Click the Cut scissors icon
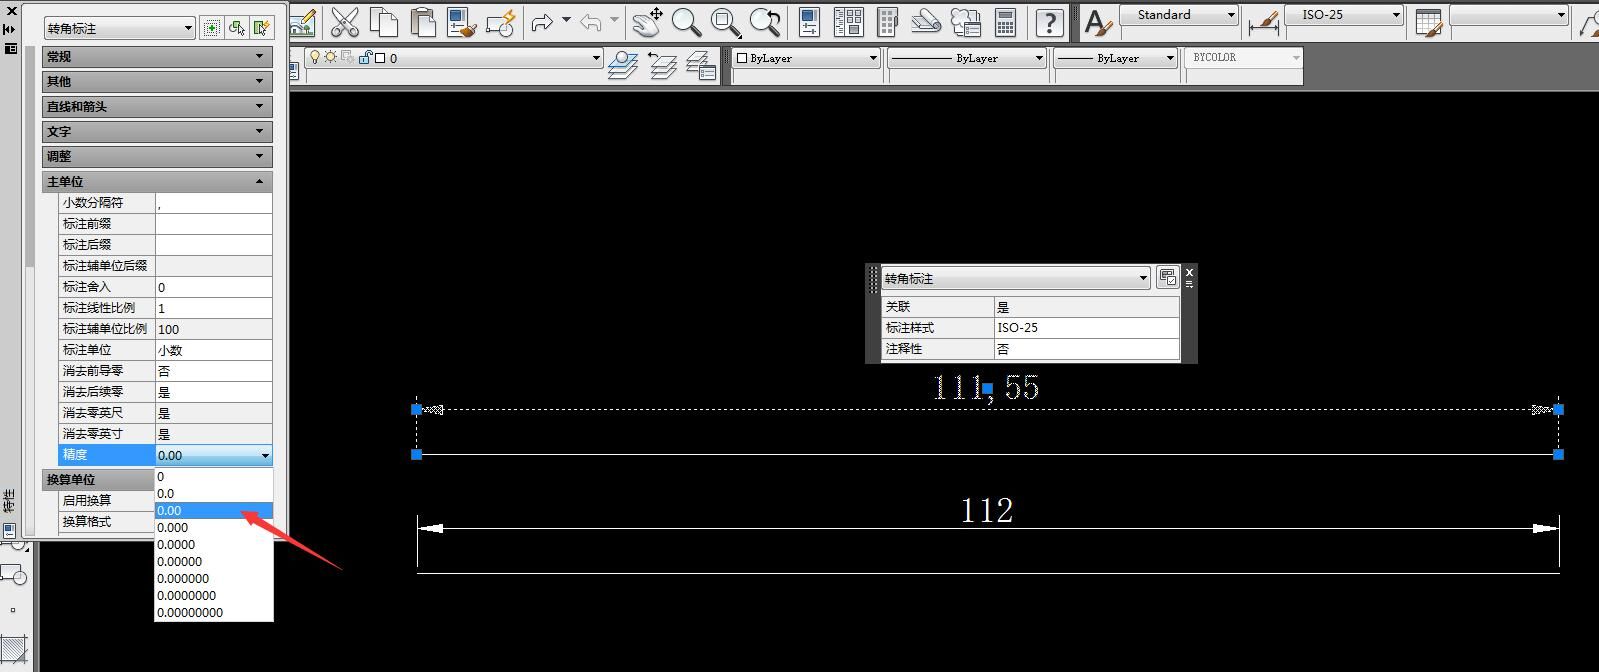1599x672 pixels. tap(344, 22)
